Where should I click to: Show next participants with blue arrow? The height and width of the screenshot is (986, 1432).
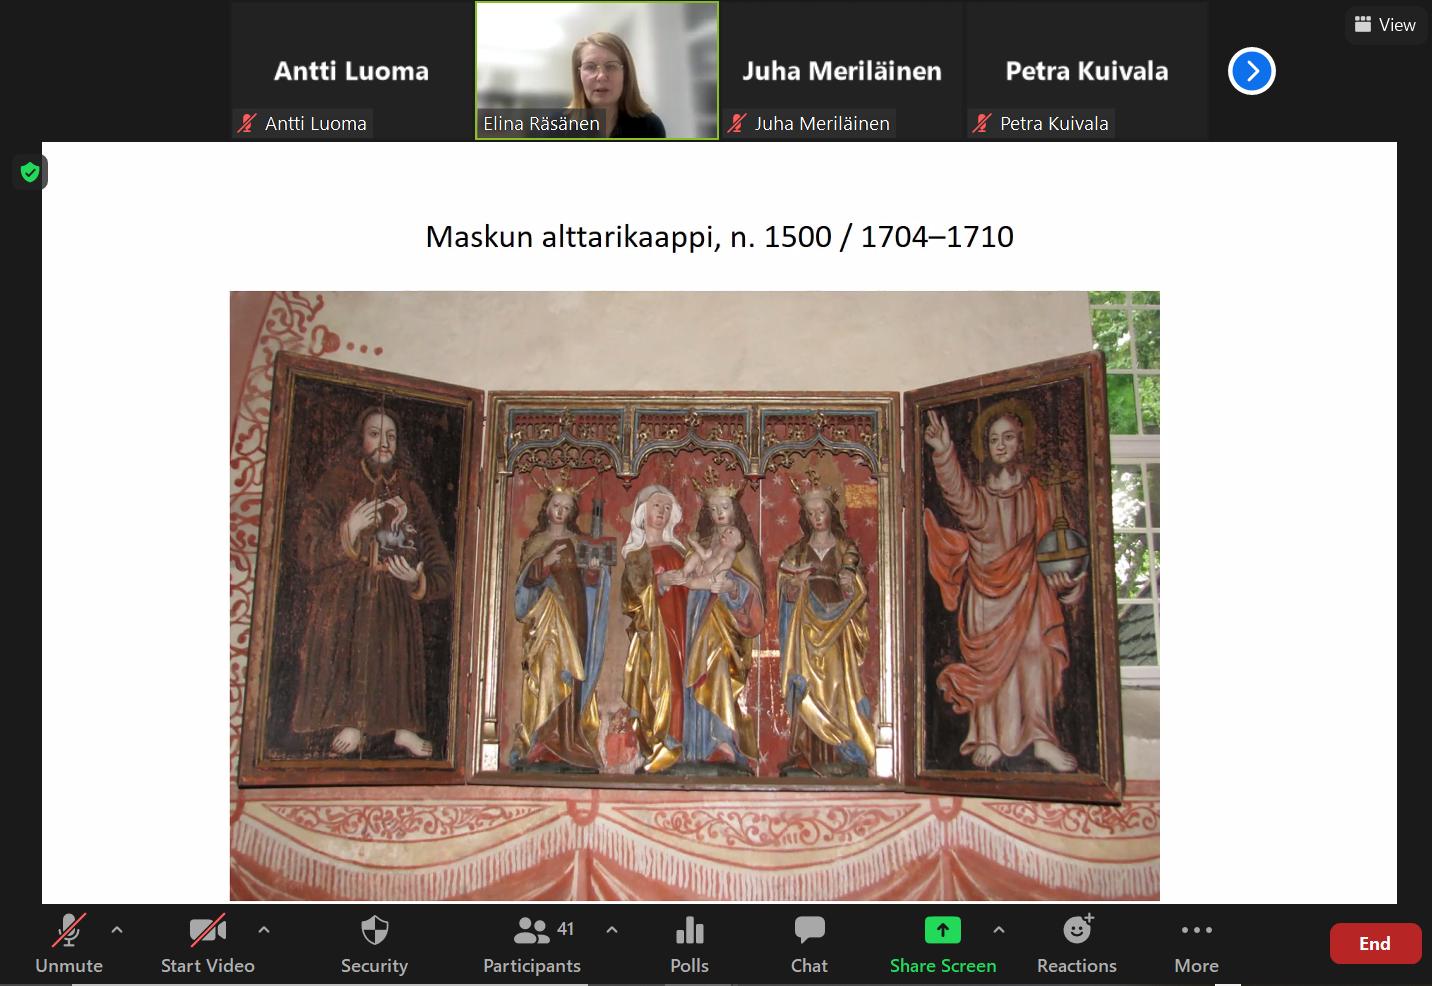pos(1252,71)
